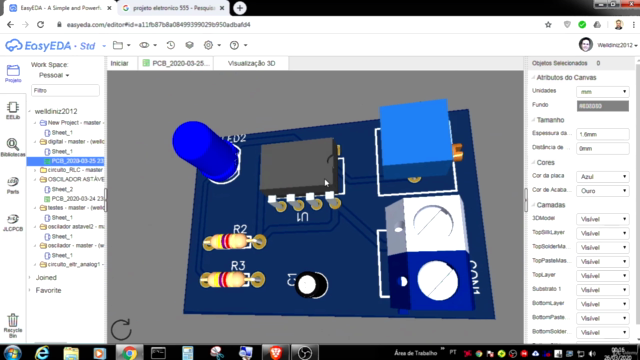Open the Bibliotecas search panel

coord(13,148)
